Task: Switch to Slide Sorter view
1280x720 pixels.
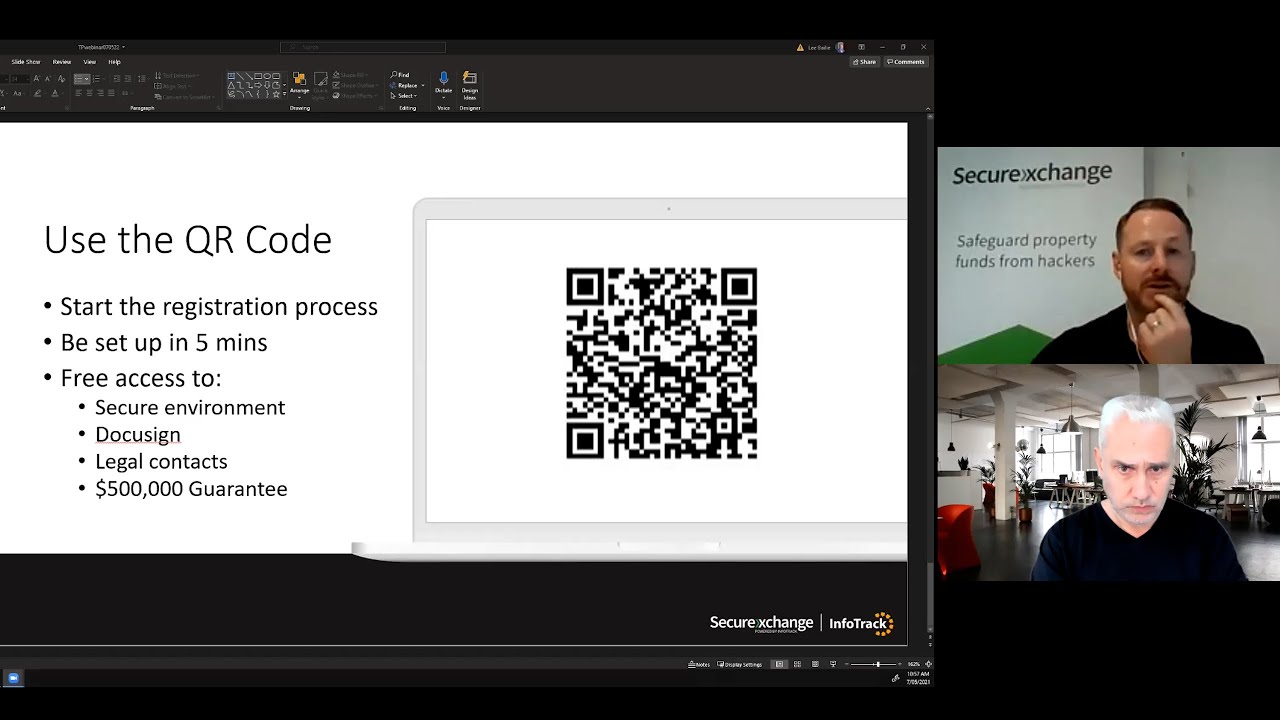Action: coord(797,664)
